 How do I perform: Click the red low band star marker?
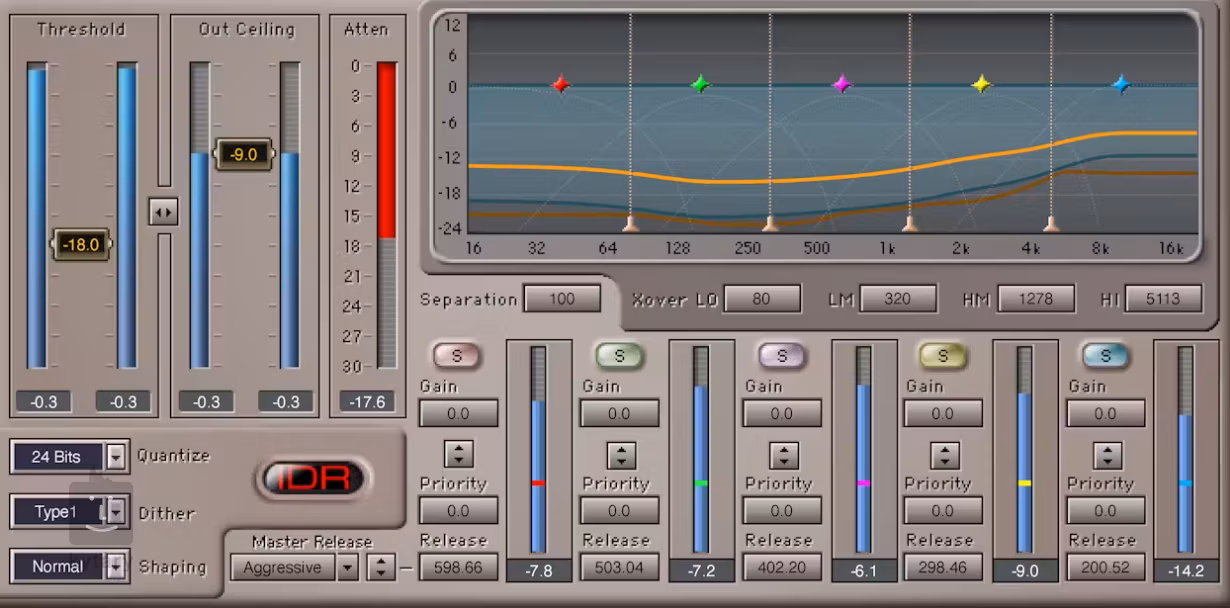tap(561, 85)
